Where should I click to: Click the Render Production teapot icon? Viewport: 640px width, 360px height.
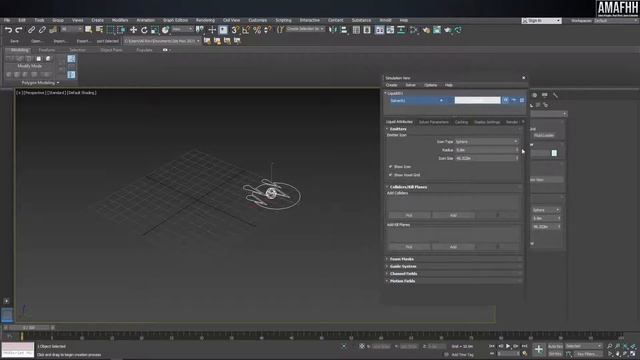pyautogui.click(x=448, y=30)
